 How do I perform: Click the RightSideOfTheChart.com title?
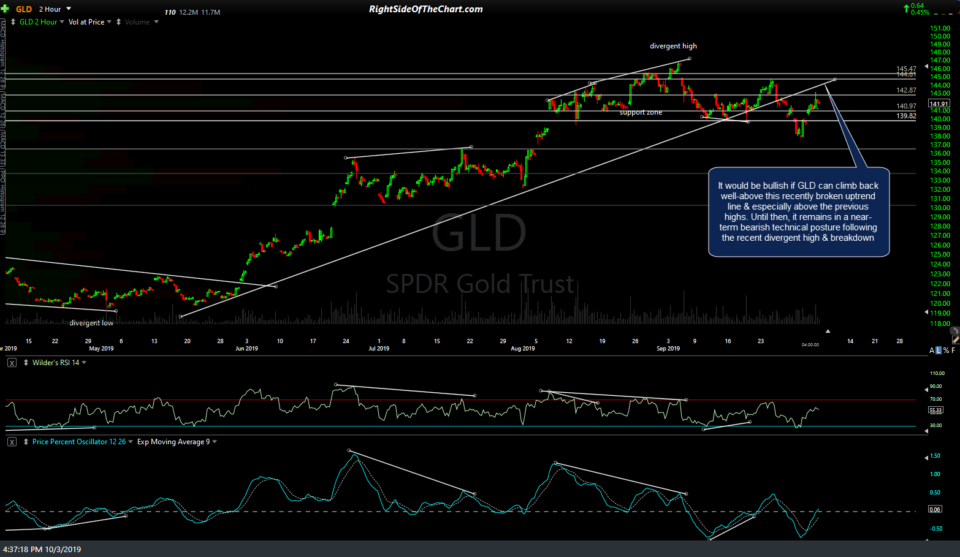(x=426, y=9)
